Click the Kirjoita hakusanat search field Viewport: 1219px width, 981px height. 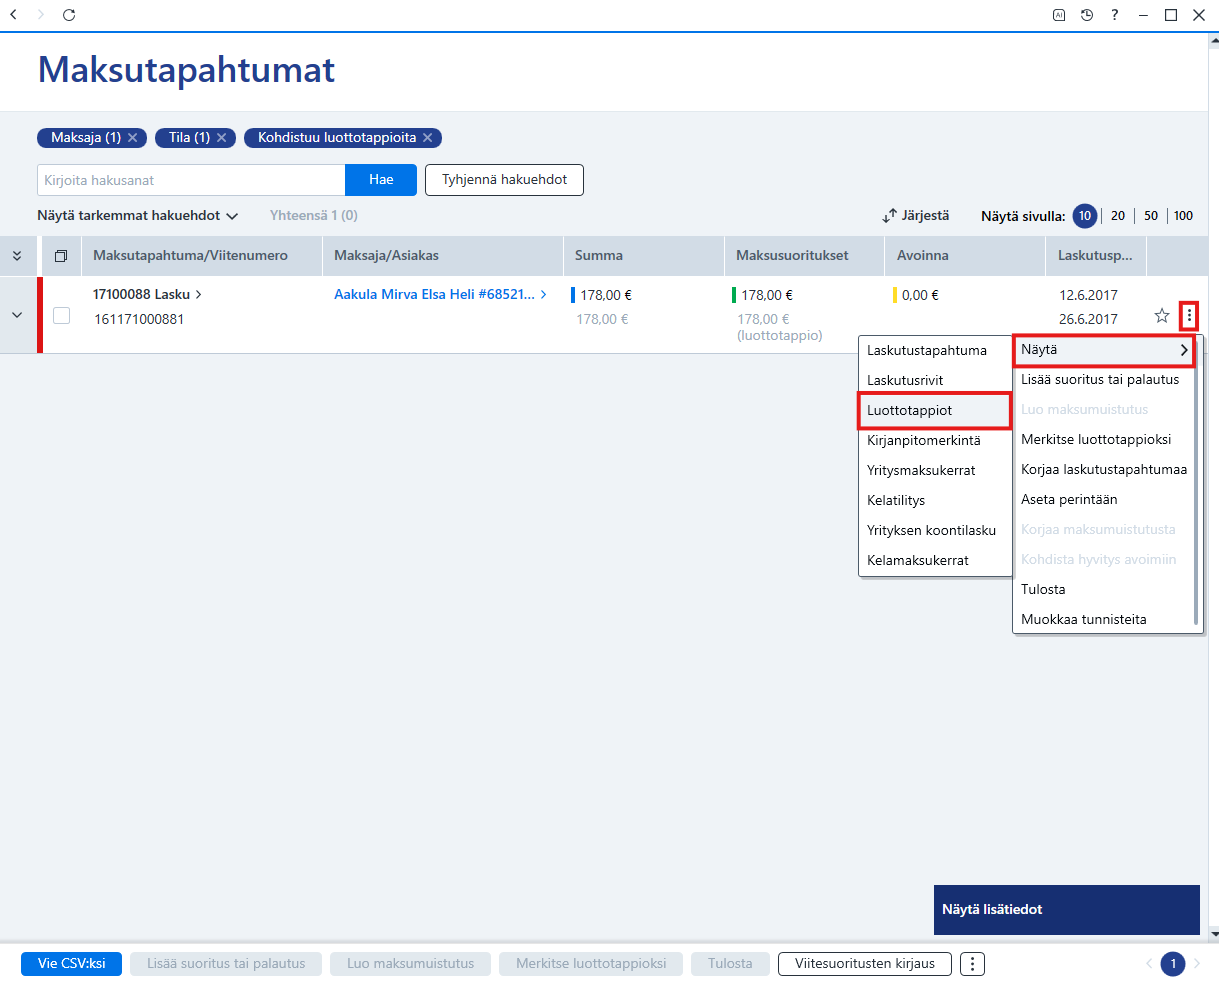[191, 180]
